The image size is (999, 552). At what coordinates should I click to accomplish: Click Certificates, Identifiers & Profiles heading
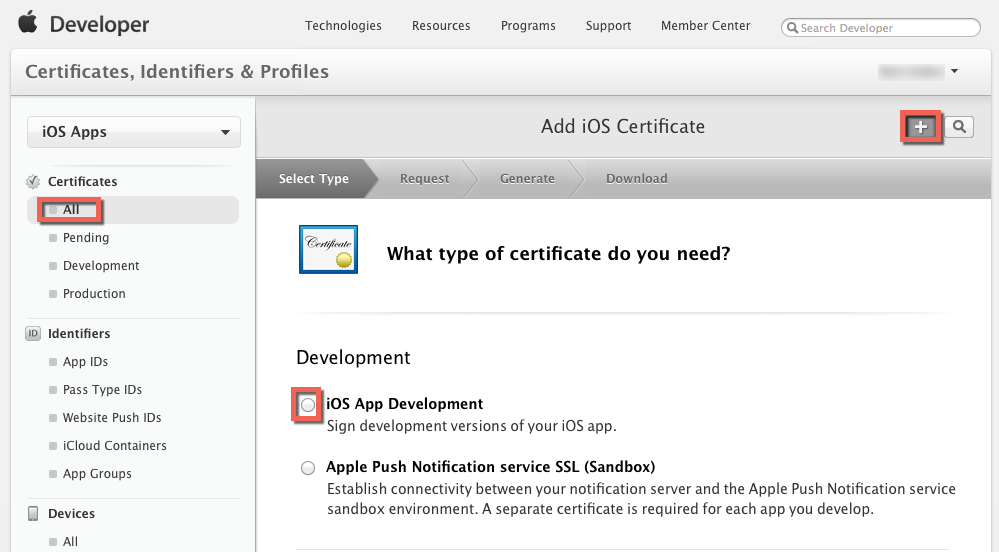(x=177, y=71)
